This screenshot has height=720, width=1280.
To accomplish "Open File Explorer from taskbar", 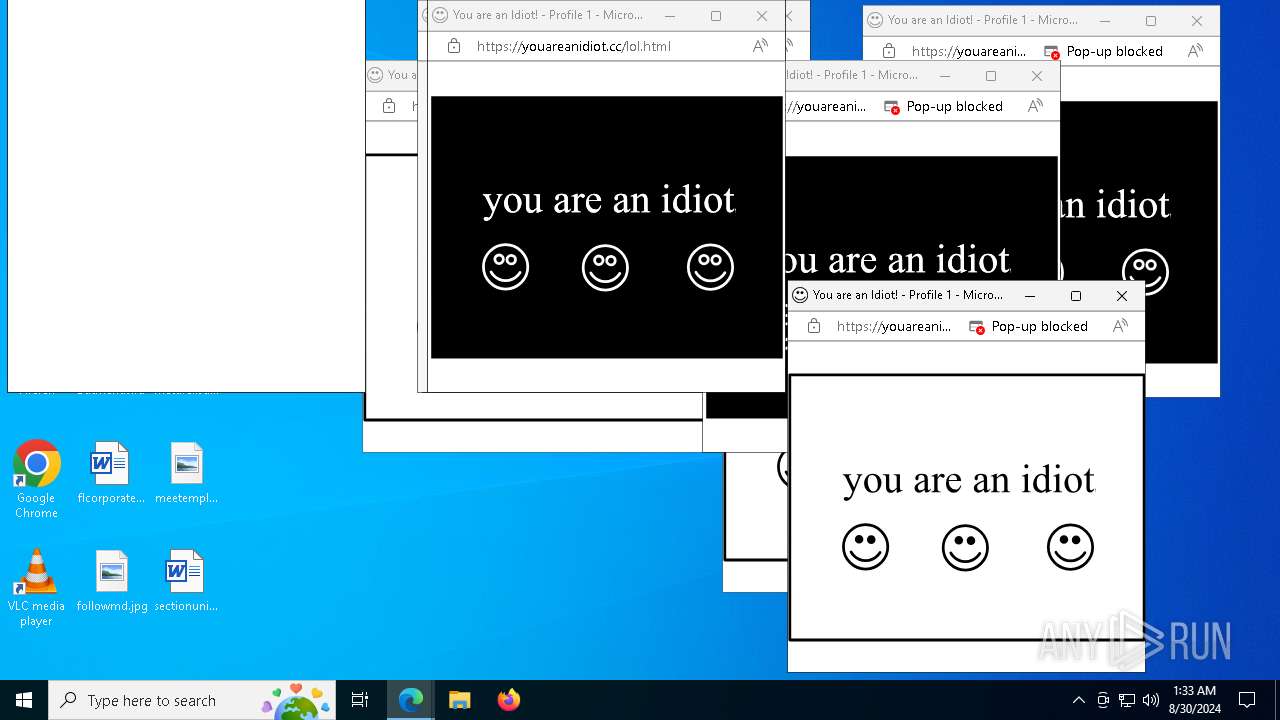I will pyautogui.click(x=459, y=700).
